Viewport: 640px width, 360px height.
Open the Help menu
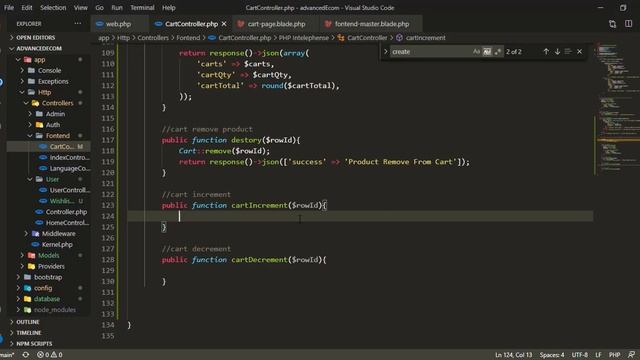[169, 8]
